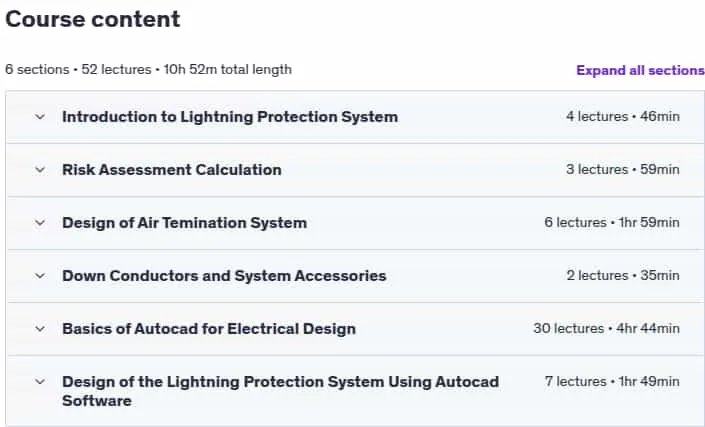Click the 6 lectures • 1hr 59min label
The width and height of the screenshot is (705, 427).
click(612, 222)
